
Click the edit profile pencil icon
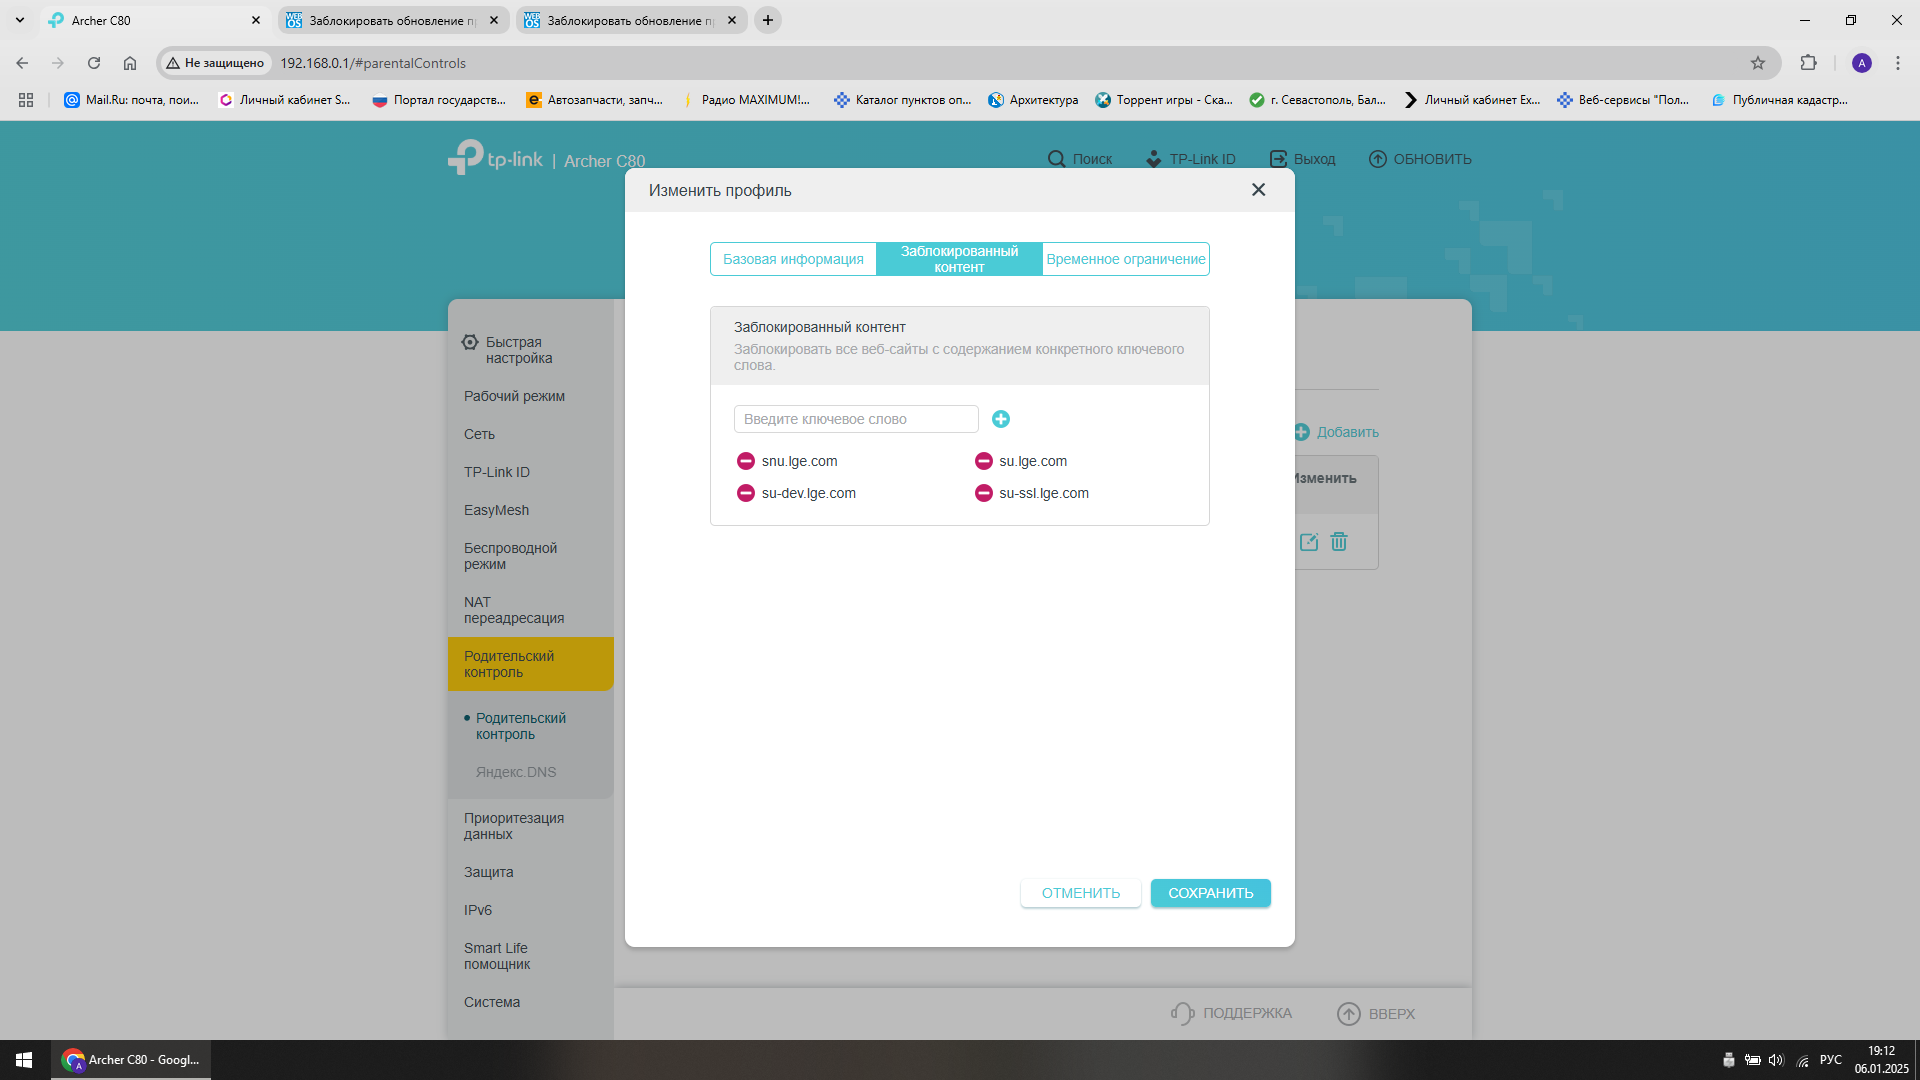[x=1308, y=542]
